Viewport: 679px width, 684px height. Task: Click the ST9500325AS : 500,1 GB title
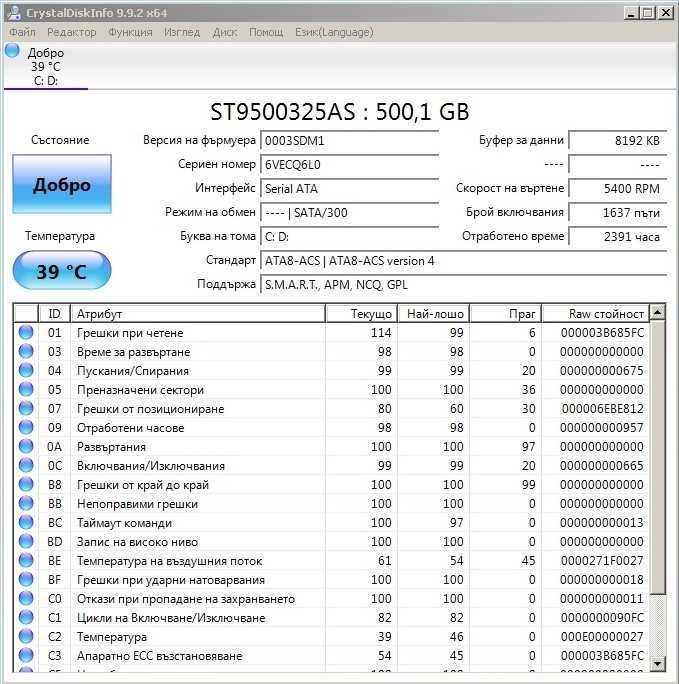[340, 112]
